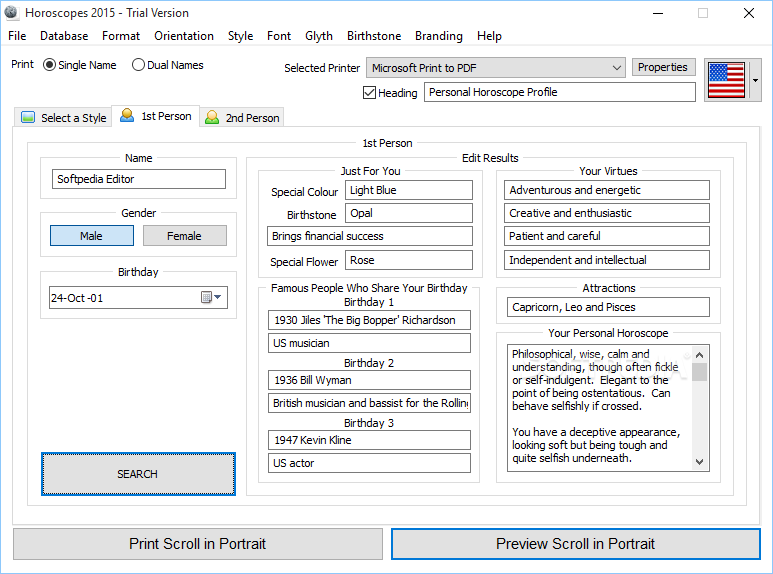Click the Horoscopes app globe icon
Viewport: 773px width, 574px height.
point(11,13)
